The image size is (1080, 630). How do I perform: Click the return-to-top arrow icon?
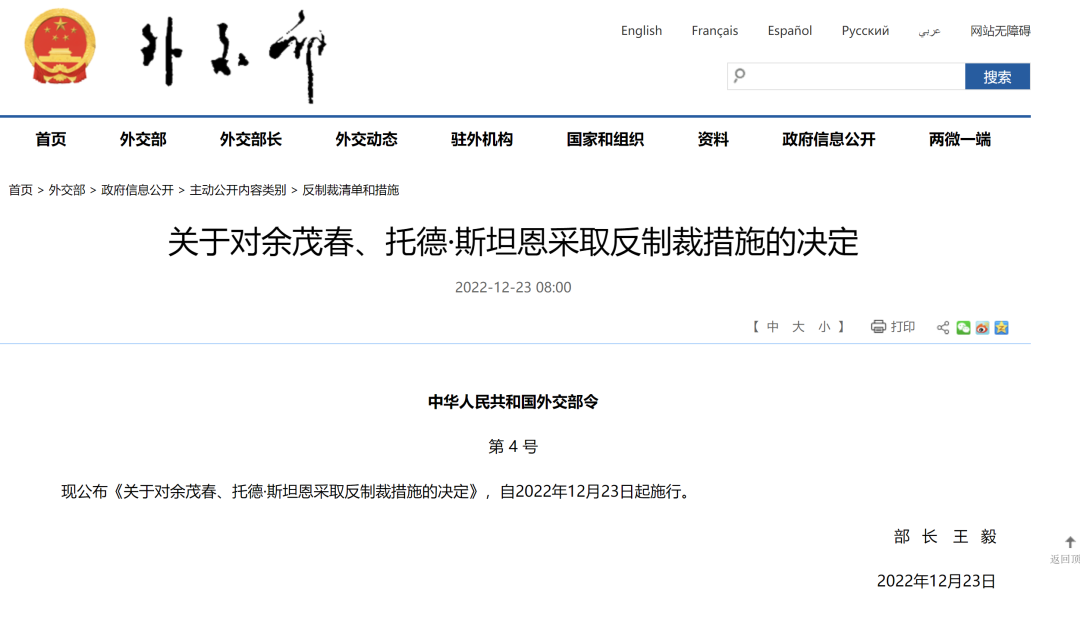point(1070,542)
